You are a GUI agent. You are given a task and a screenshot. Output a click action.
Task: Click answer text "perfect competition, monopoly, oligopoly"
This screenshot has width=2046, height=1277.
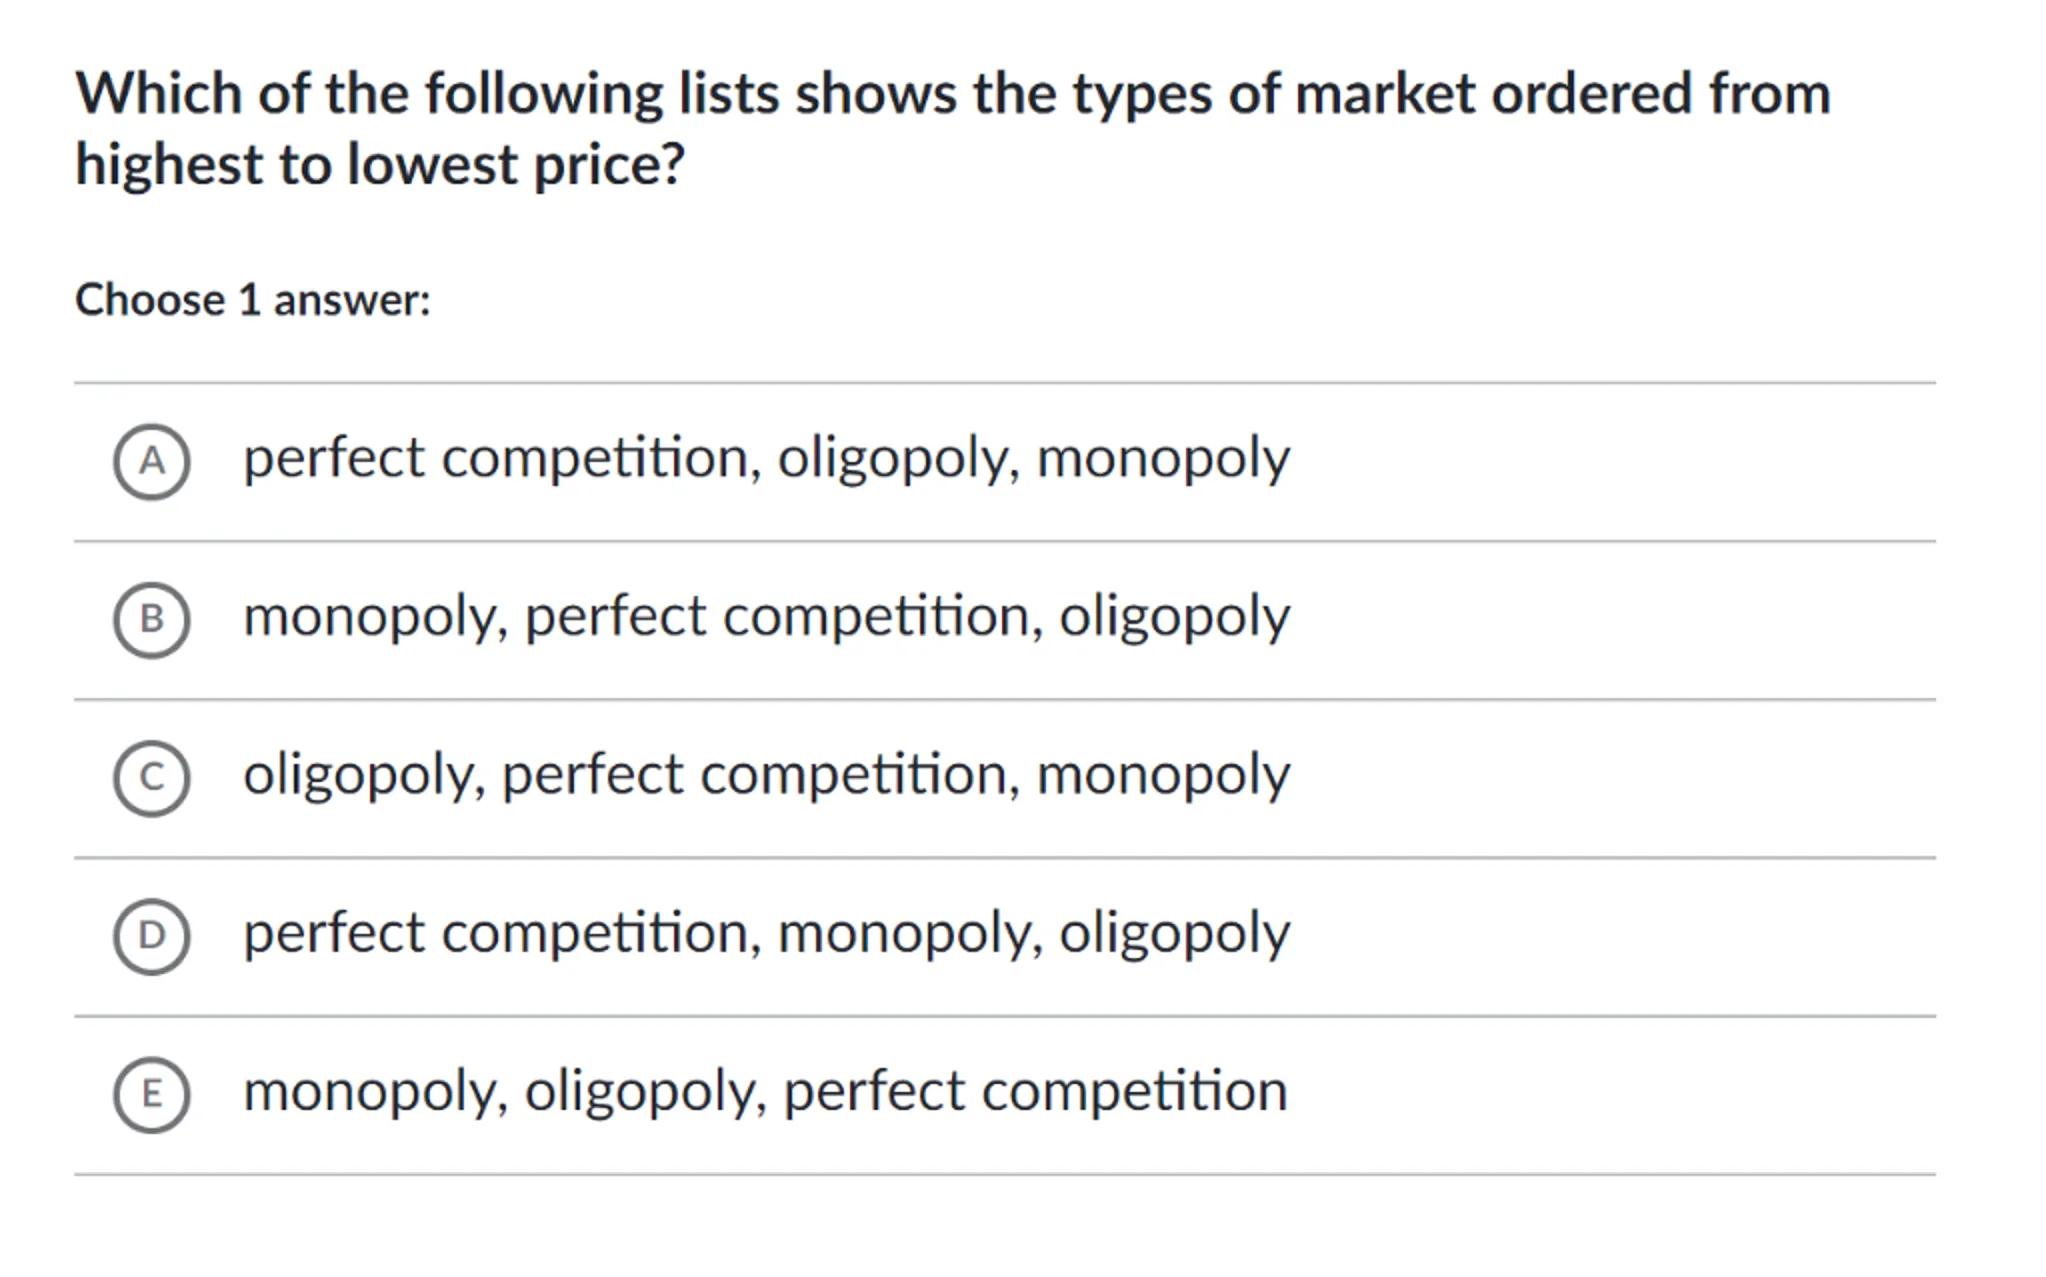click(766, 933)
